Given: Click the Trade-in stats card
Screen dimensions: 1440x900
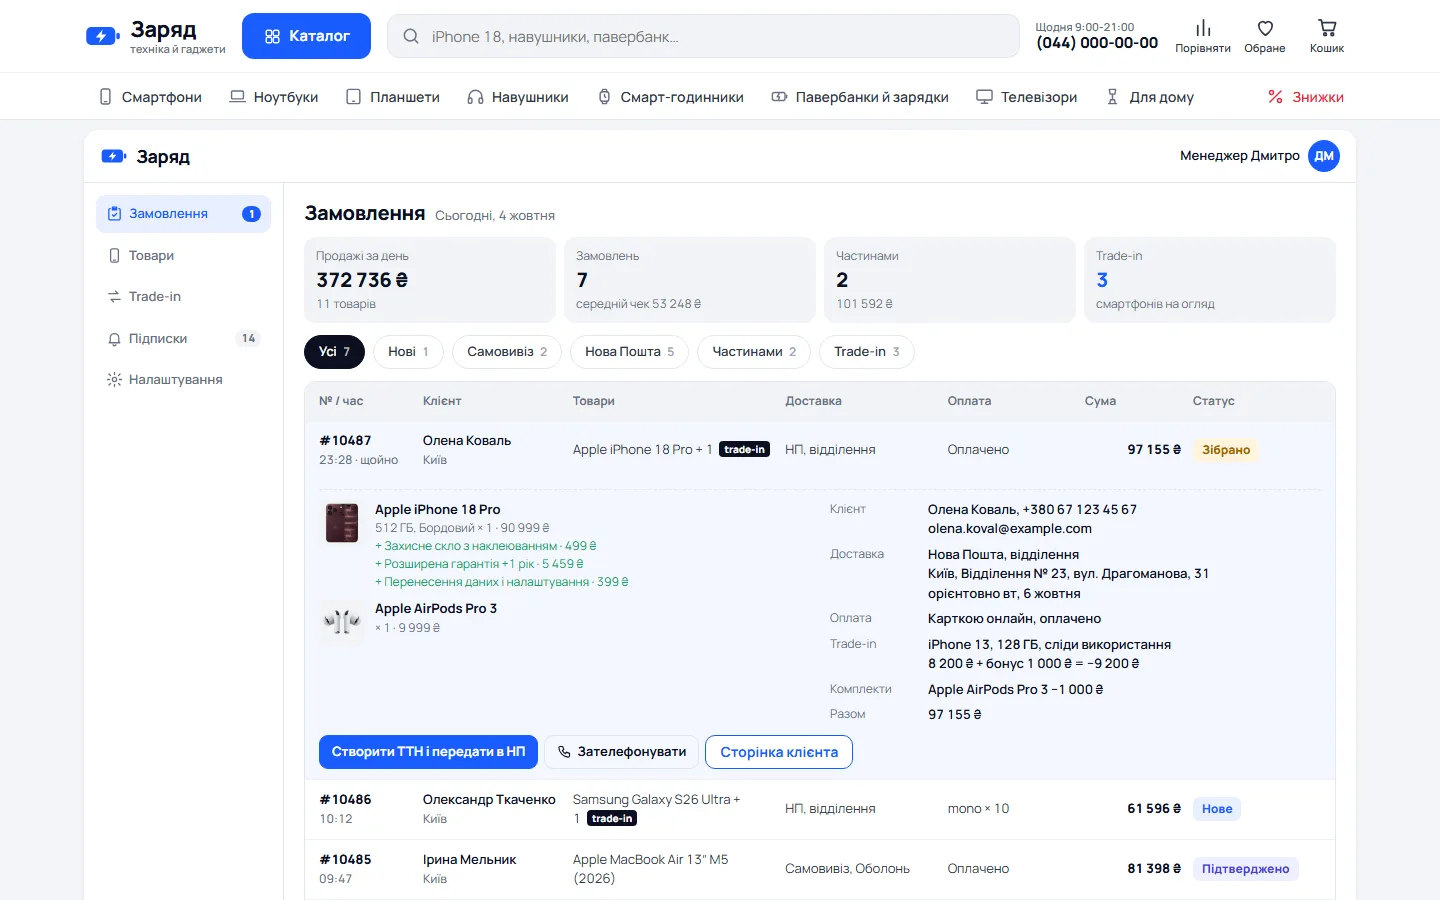Looking at the screenshot, I should 1210,280.
